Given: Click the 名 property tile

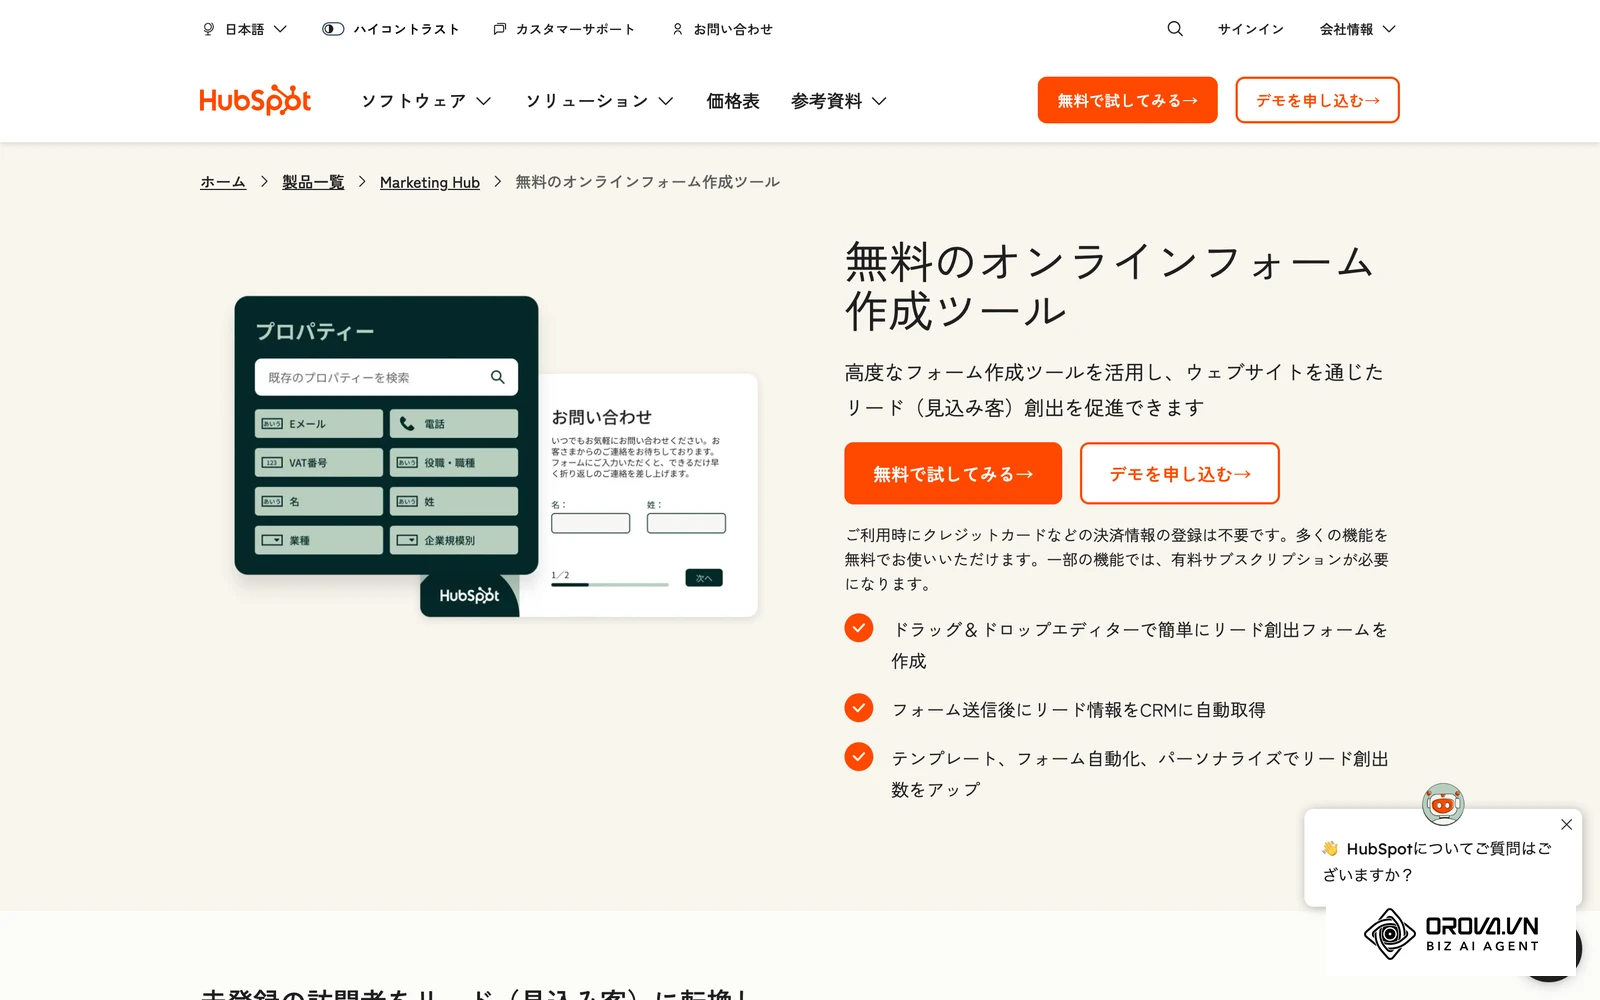Looking at the screenshot, I should 319,501.
